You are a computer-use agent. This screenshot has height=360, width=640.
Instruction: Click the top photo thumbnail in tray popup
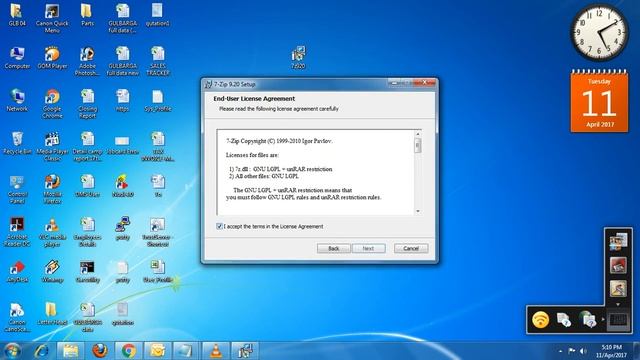(618, 242)
